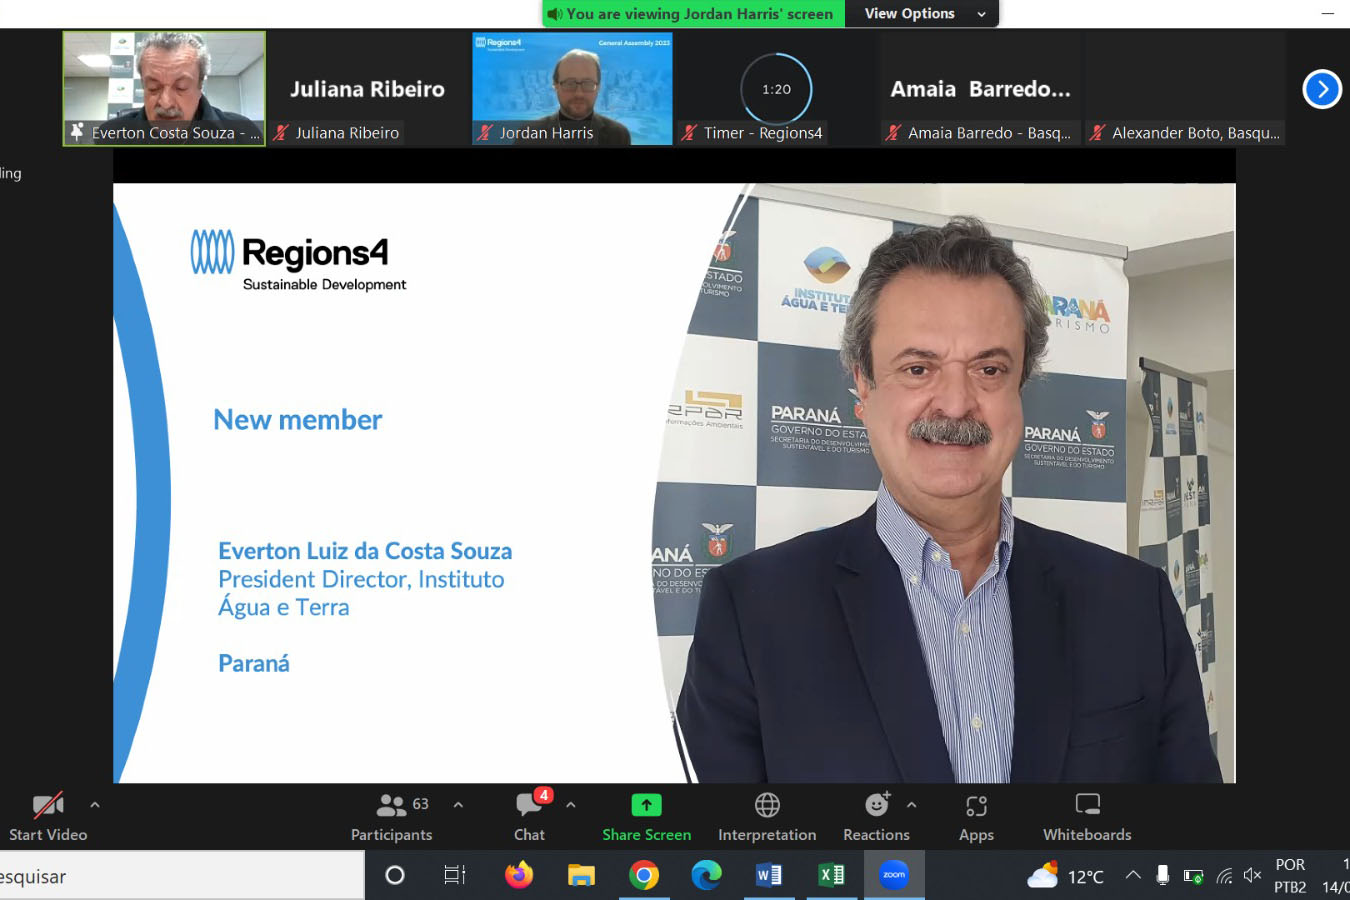1350x900 pixels.
Task: Expand the Reactions options caret
Action: tap(911, 804)
